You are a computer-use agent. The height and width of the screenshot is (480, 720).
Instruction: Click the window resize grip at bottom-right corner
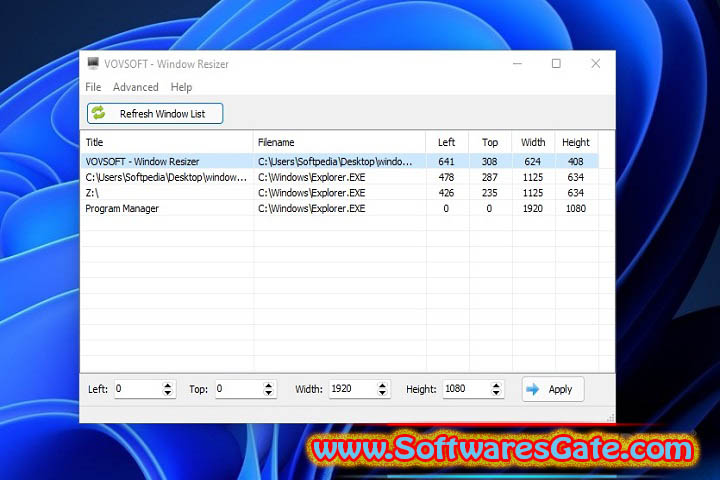pyautogui.click(x=610, y=418)
